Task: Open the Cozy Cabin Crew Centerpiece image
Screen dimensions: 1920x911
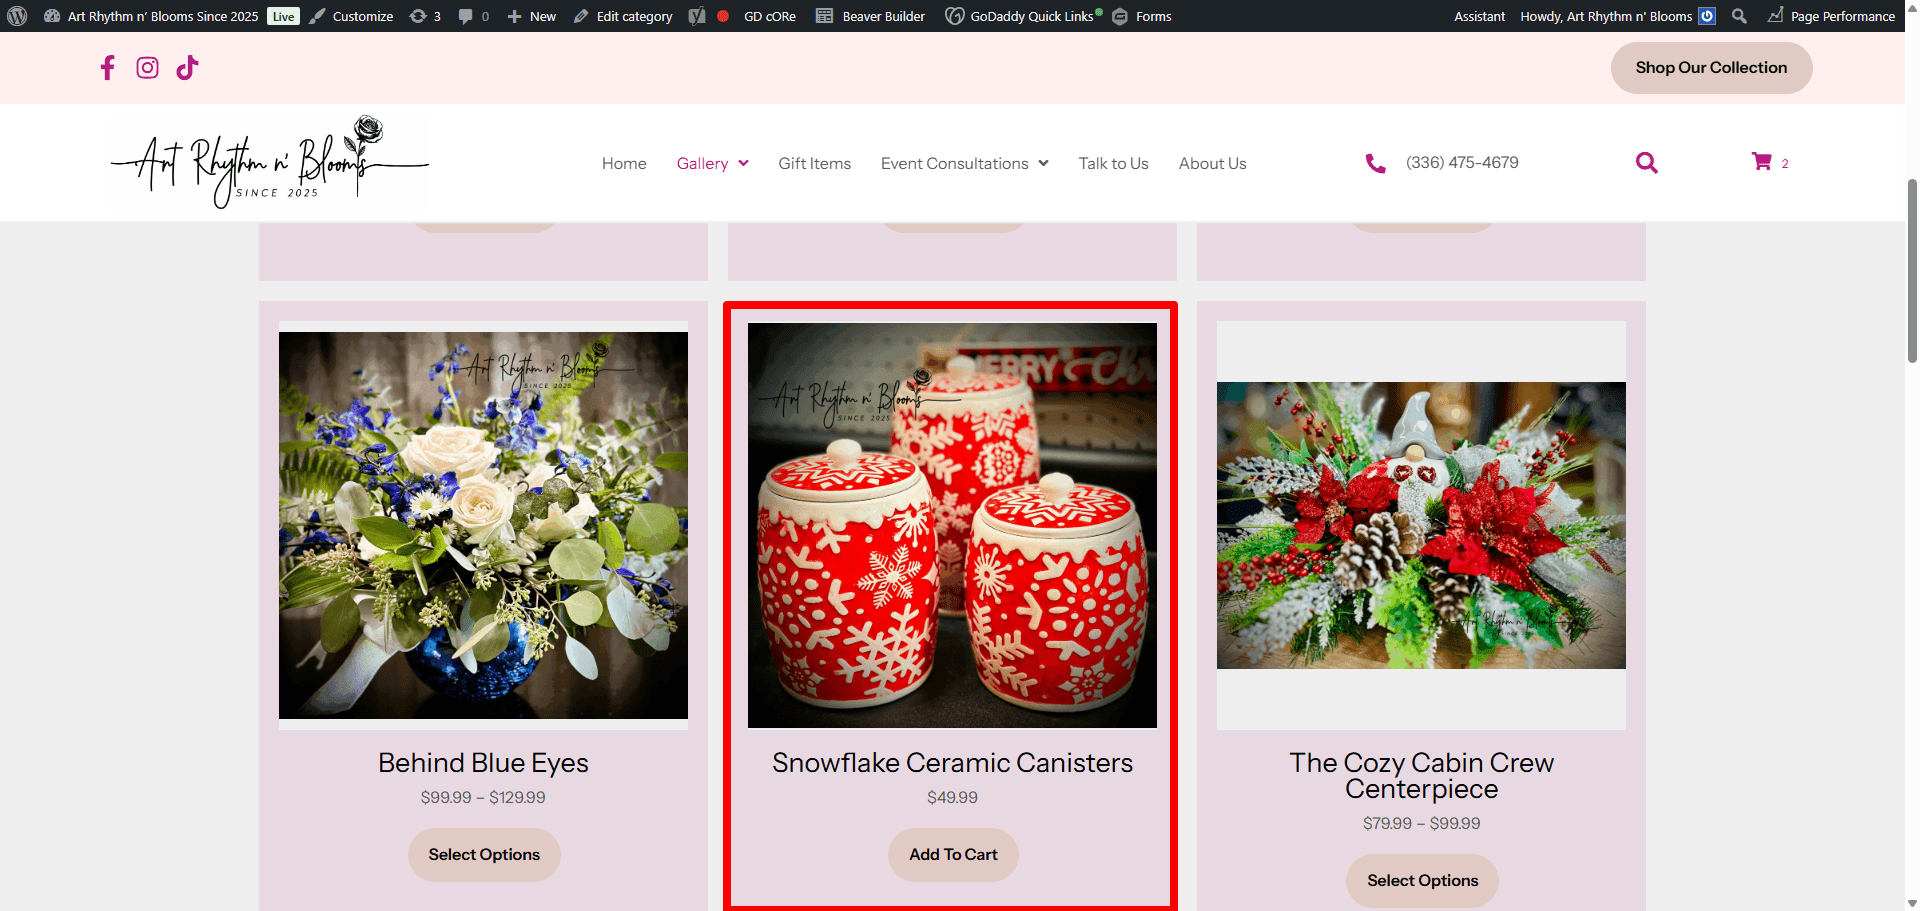Action: [x=1420, y=525]
